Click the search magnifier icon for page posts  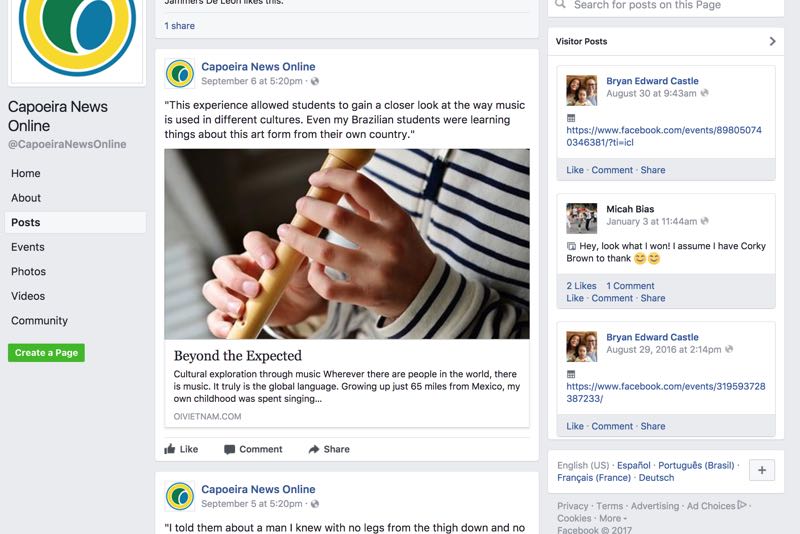click(x=560, y=5)
